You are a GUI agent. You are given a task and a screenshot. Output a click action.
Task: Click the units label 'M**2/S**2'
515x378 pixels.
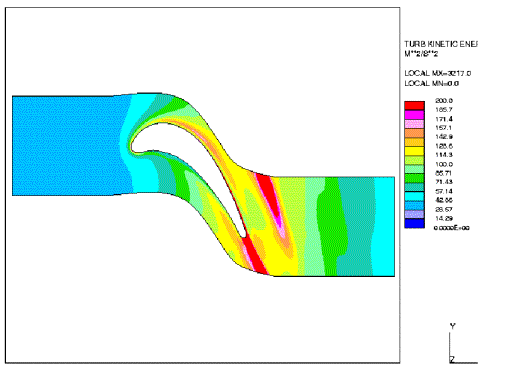pyautogui.click(x=421, y=54)
